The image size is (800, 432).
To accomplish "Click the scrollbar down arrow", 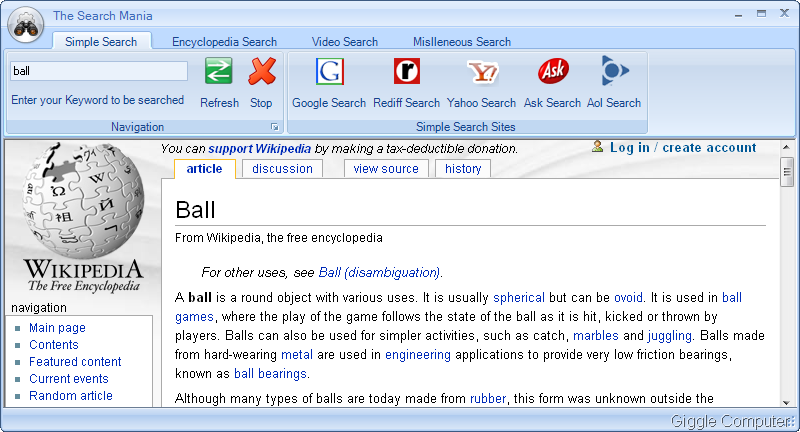I will pos(786,402).
